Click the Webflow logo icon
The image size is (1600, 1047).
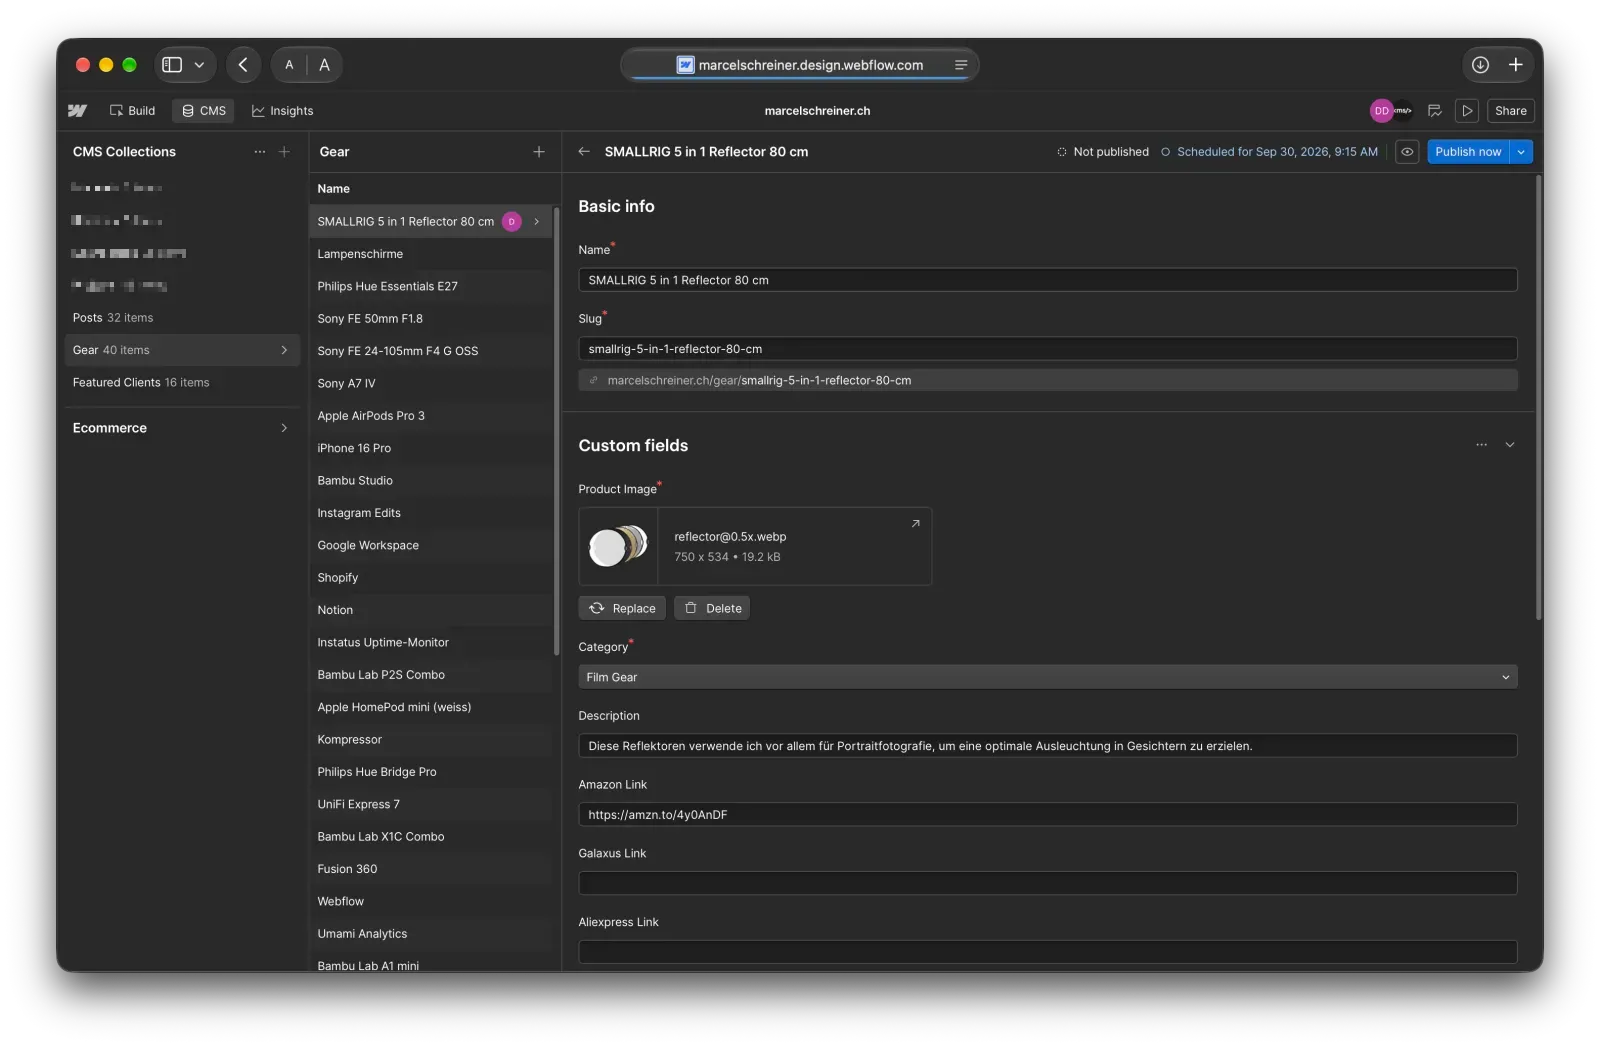77,111
